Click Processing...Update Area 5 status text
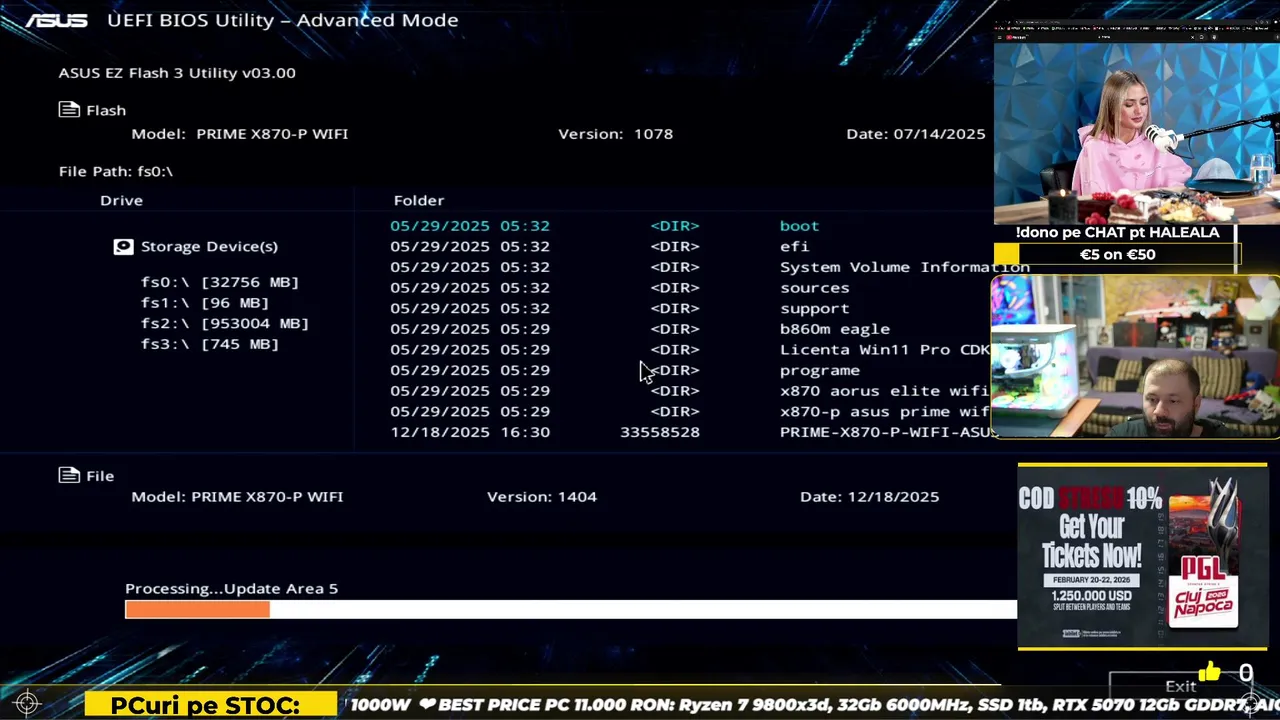Viewport: 1280px width, 720px height. (x=231, y=588)
